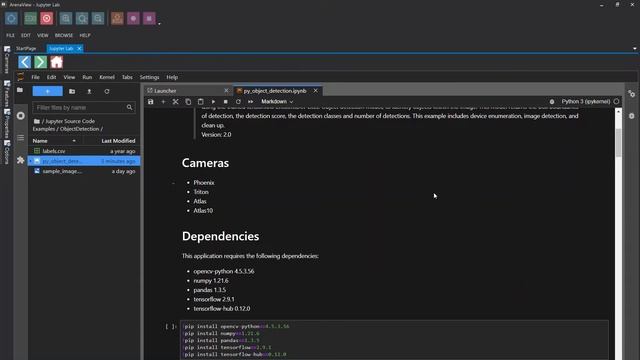640x360 pixels.
Task: Cut selected cell with scissors icon
Action: pos(176,102)
